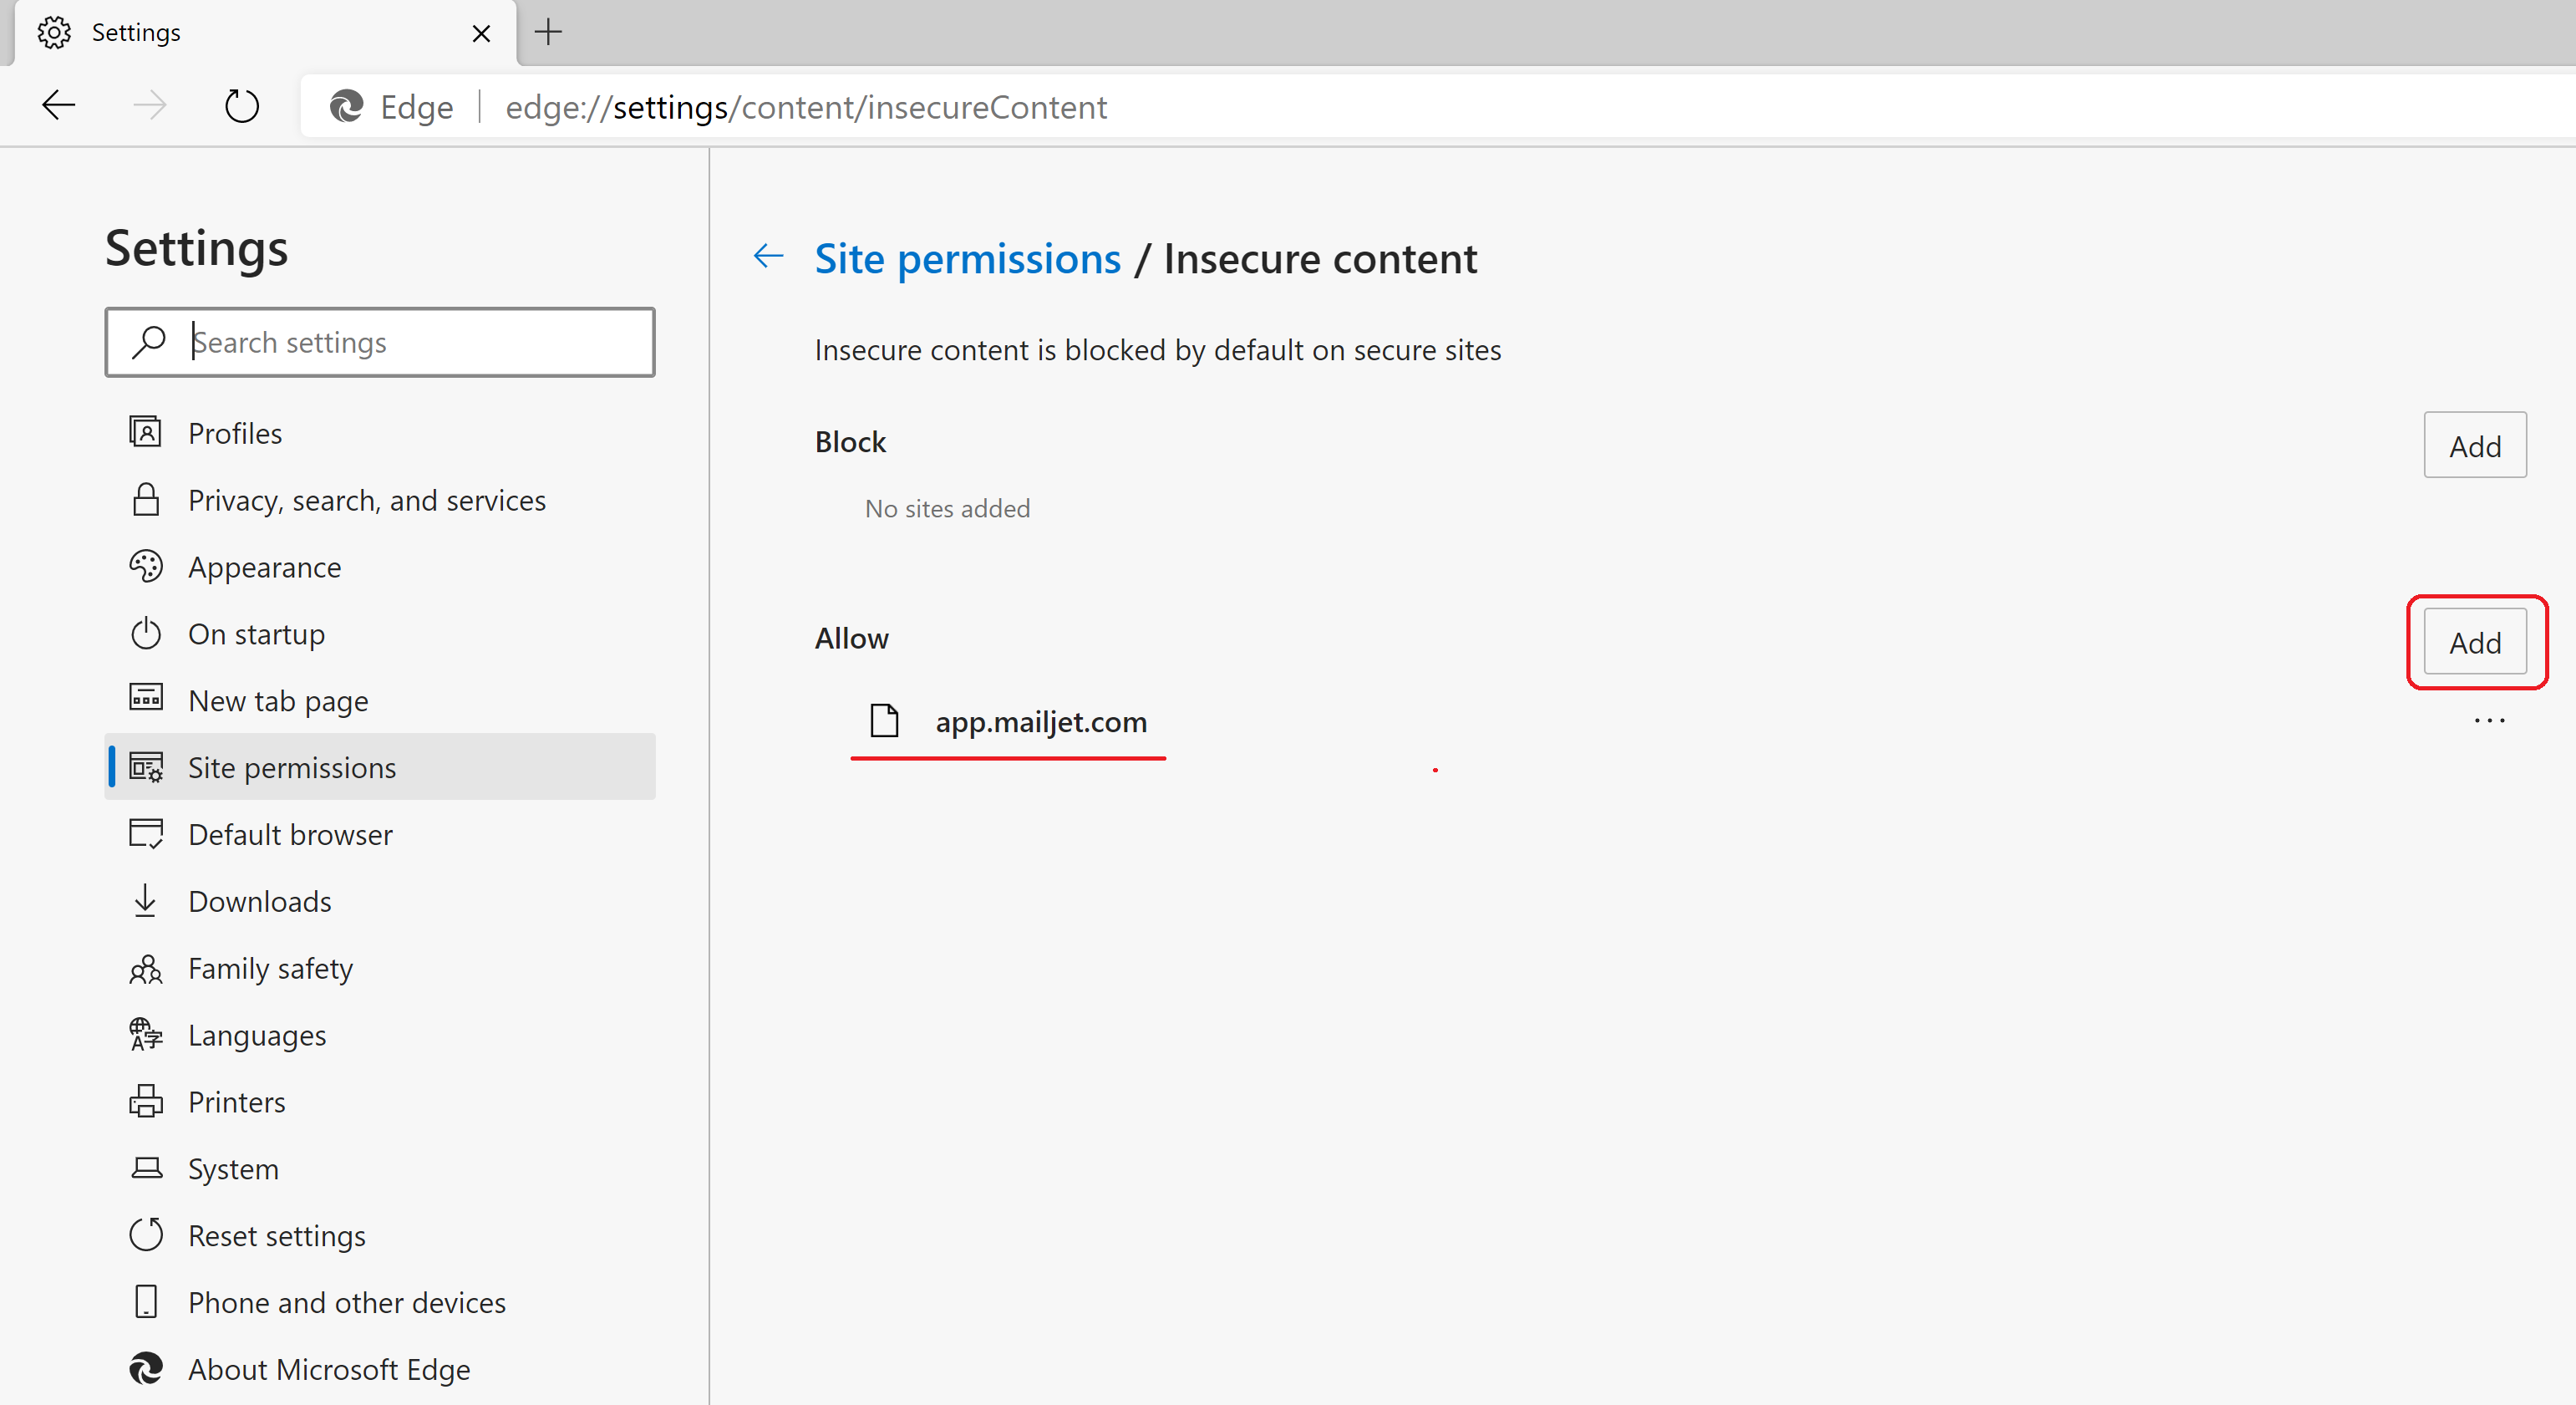Click the Appearance palette icon
Image resolution: width=2576 pixels, height=1405 pixels.
pyautogui.click(x=146, y=567)
